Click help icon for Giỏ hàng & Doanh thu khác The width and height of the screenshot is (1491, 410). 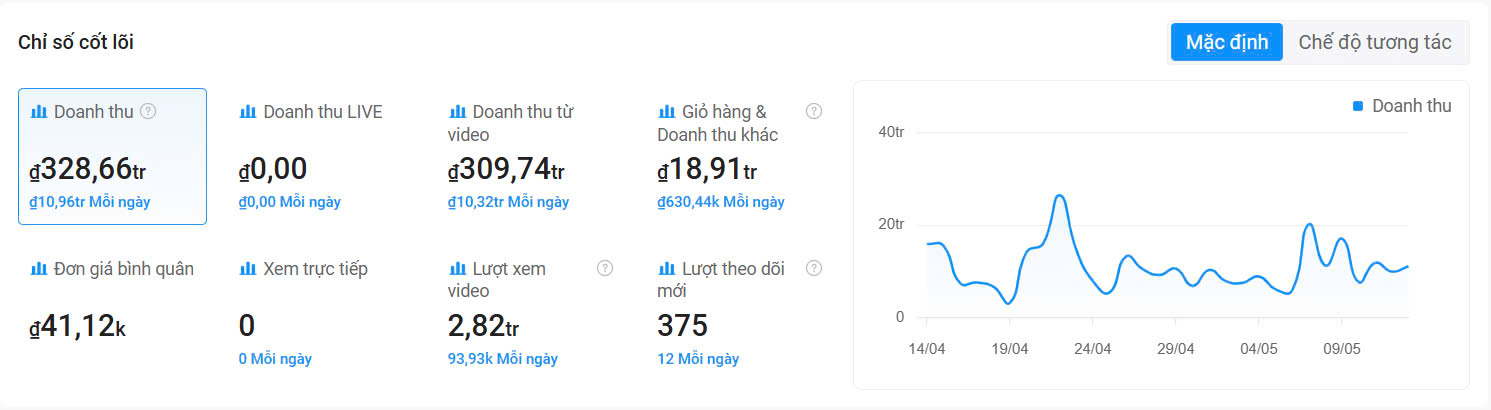tap(814, 111)
